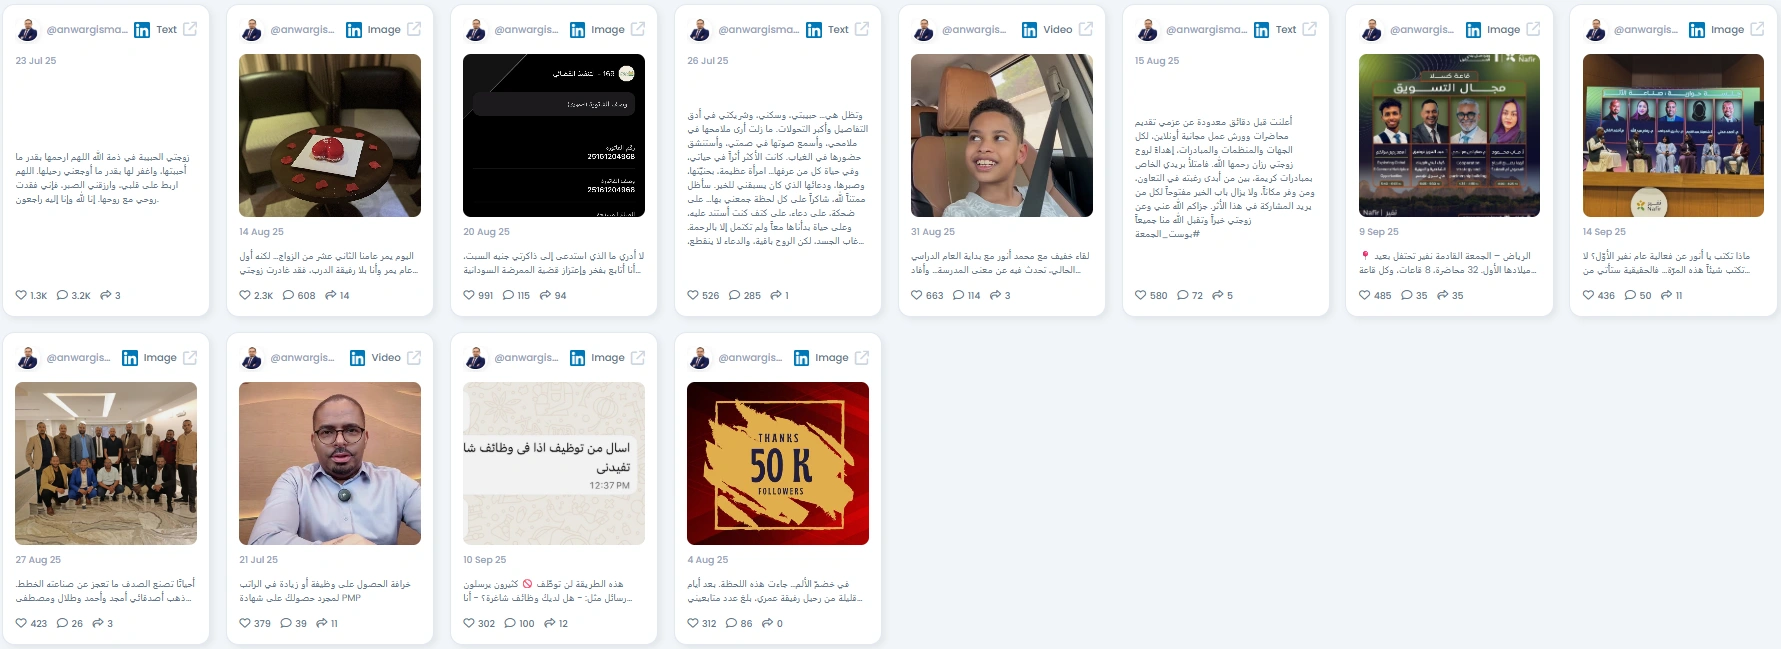Open the red cake image thumbnail
Image resolution: width=1781 pixels, height=649 pixels.
tap(330, 135)
